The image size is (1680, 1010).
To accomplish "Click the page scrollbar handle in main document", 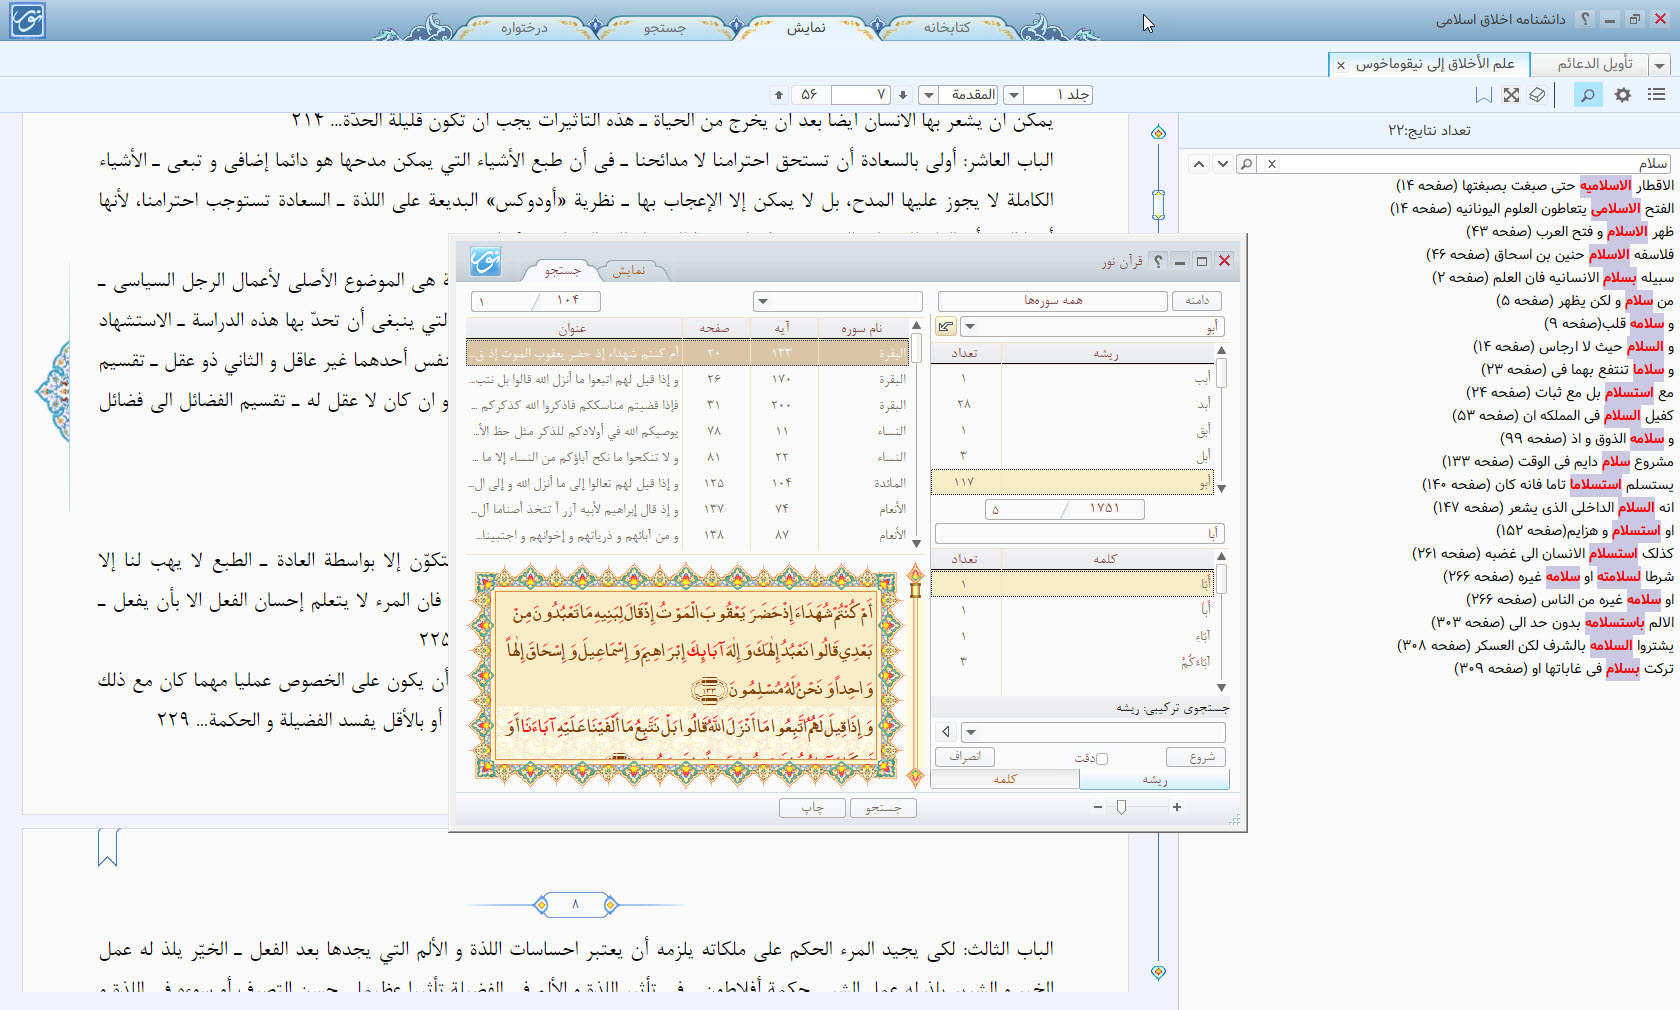I will click(1158, 204).
